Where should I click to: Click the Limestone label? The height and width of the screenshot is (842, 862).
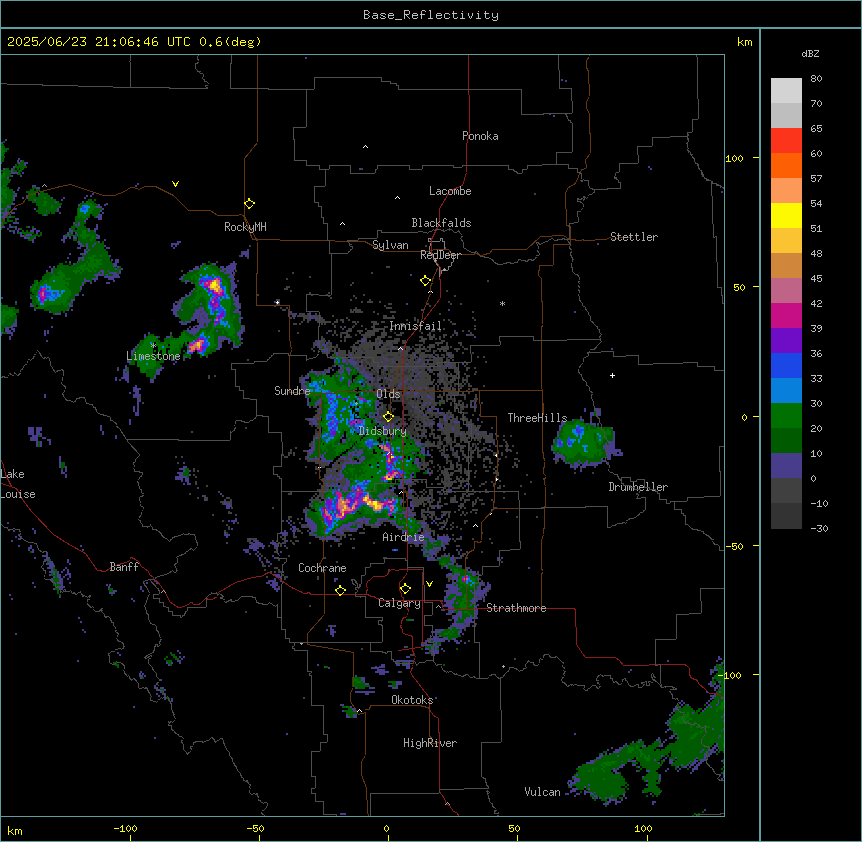(x=153, y=356)
